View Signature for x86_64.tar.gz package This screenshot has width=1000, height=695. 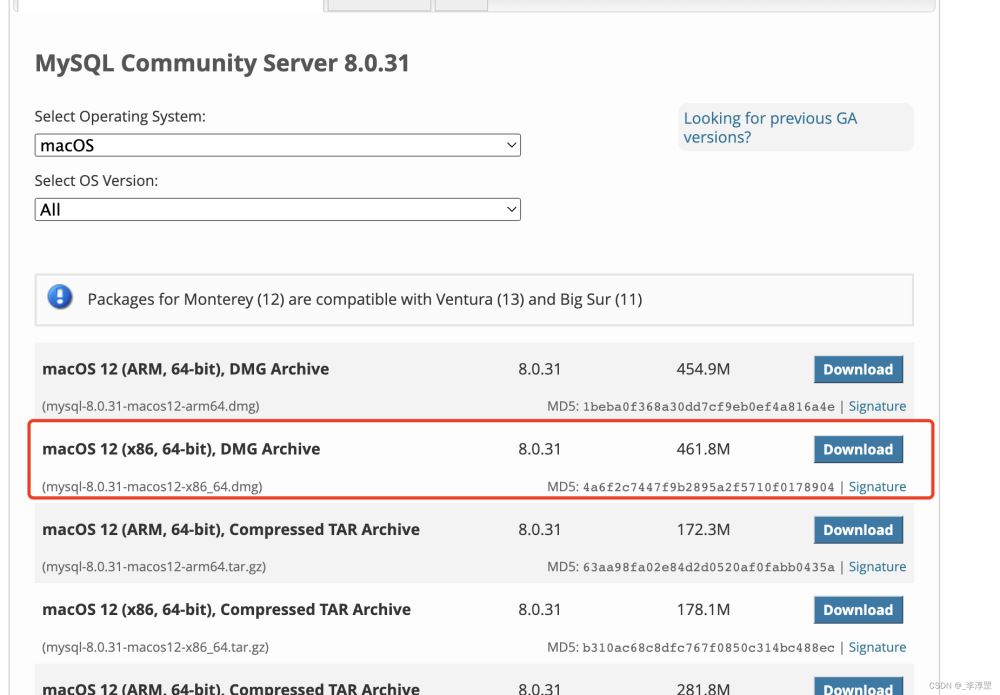[877, 647]
